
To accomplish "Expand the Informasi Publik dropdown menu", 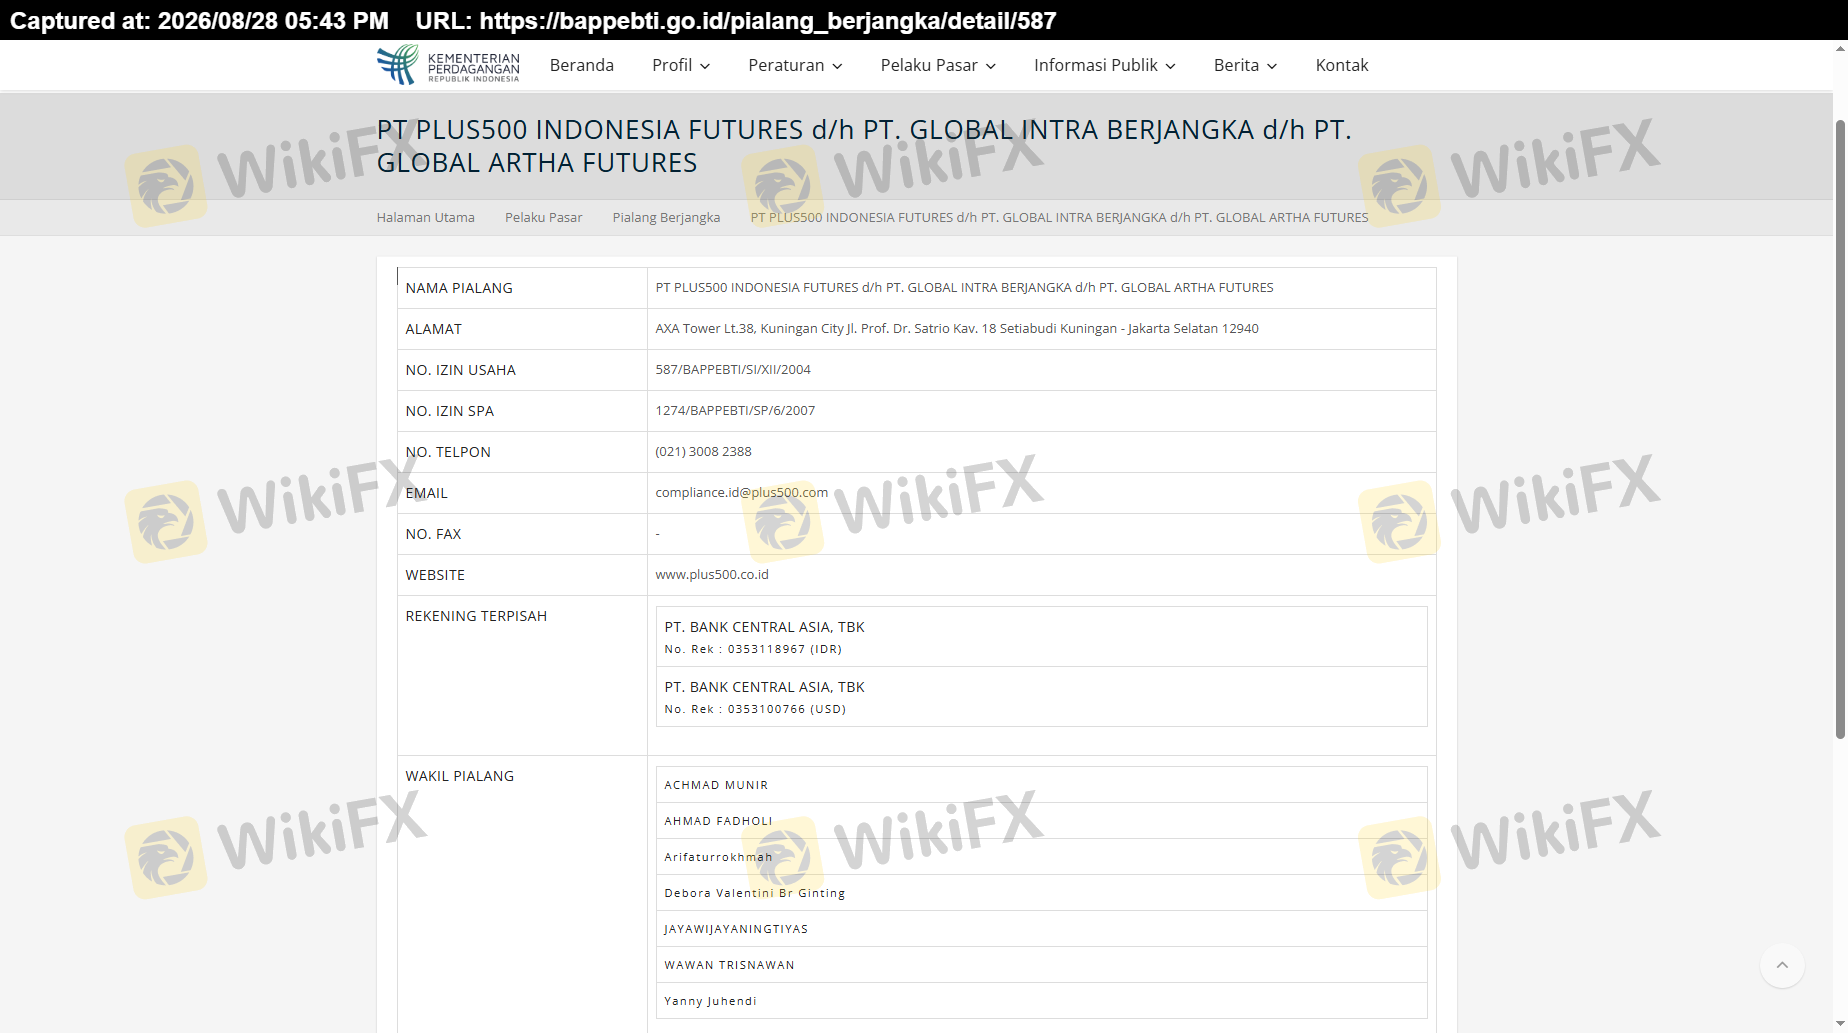I will pyautogui.click(x=1105, y=65).
